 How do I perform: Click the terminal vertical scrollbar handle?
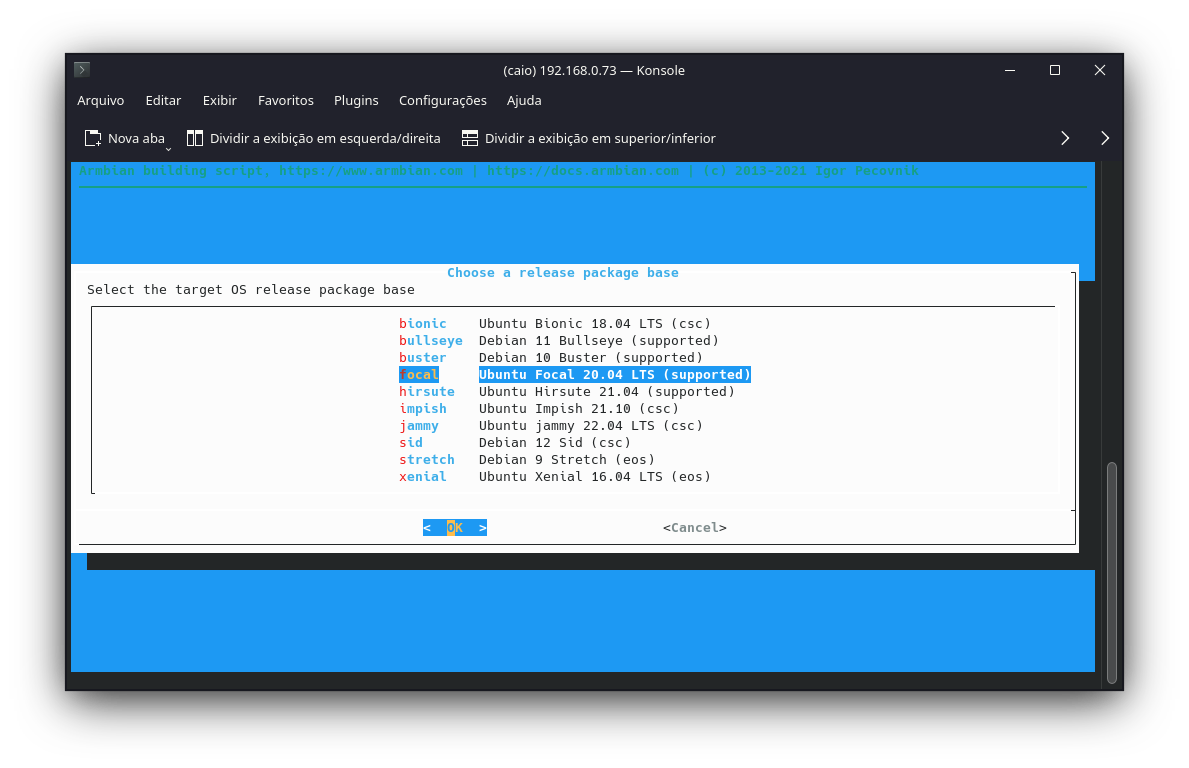click(x=1112, y=572)
